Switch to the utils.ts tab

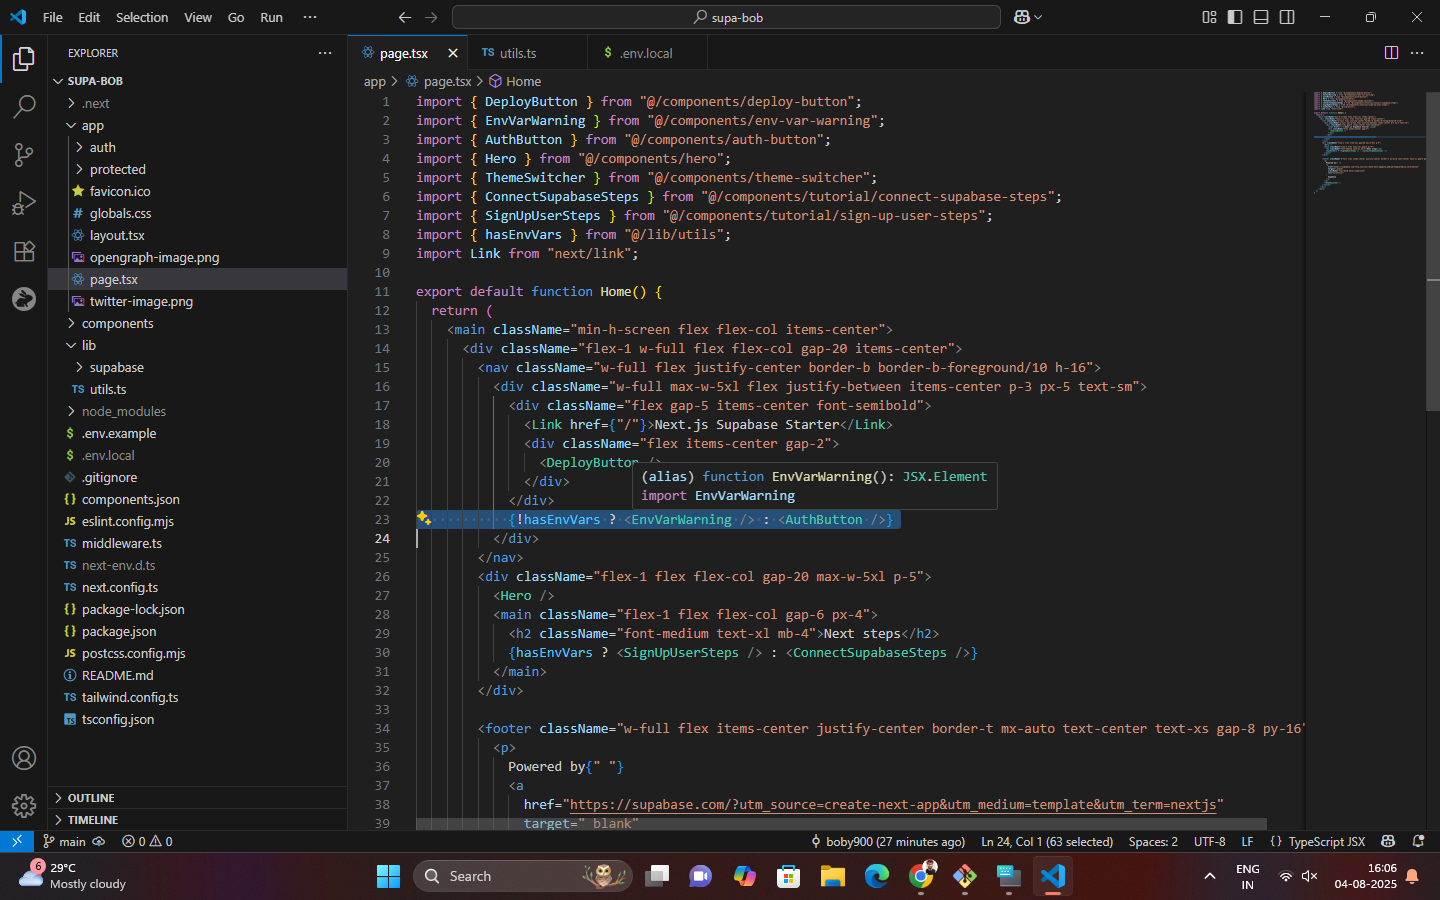tap(527, 53)
